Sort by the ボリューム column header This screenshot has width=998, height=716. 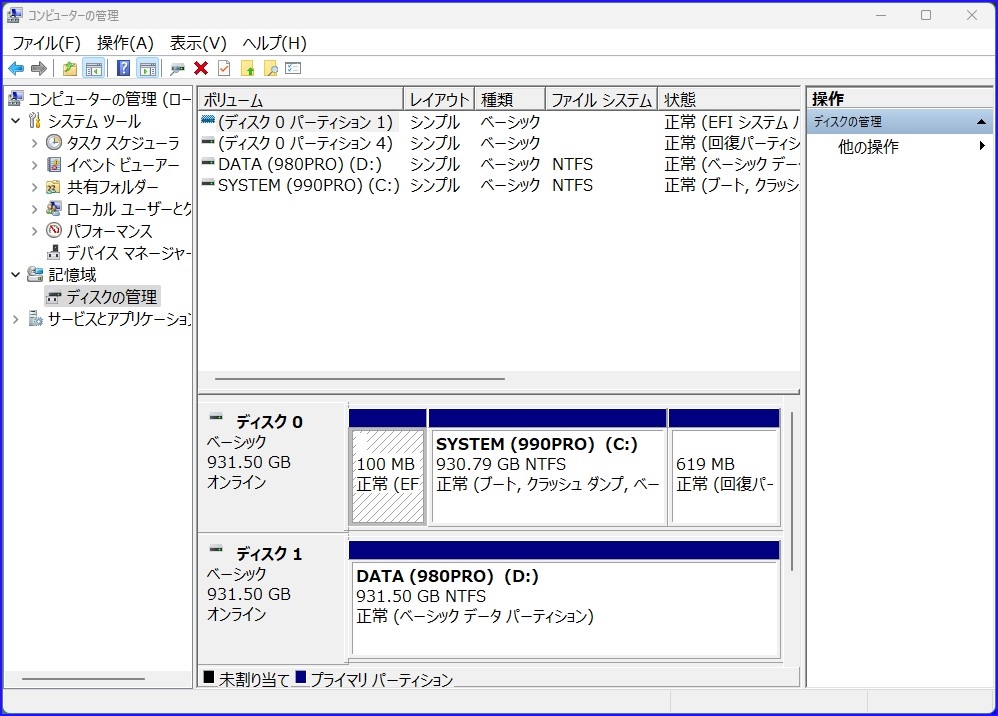300,100
